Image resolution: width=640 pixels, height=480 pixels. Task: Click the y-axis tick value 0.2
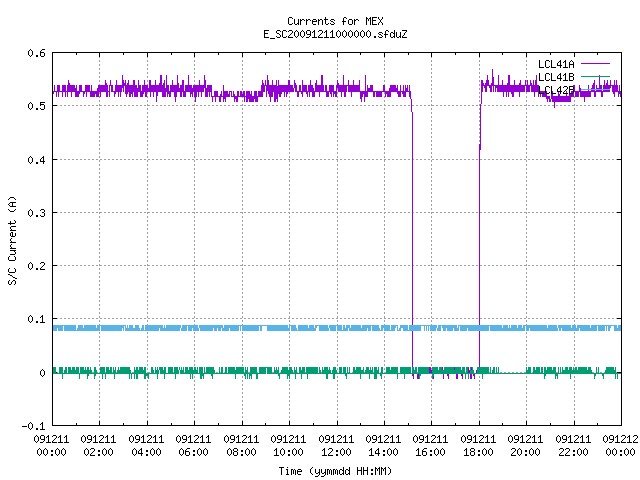tap(36, 266)
